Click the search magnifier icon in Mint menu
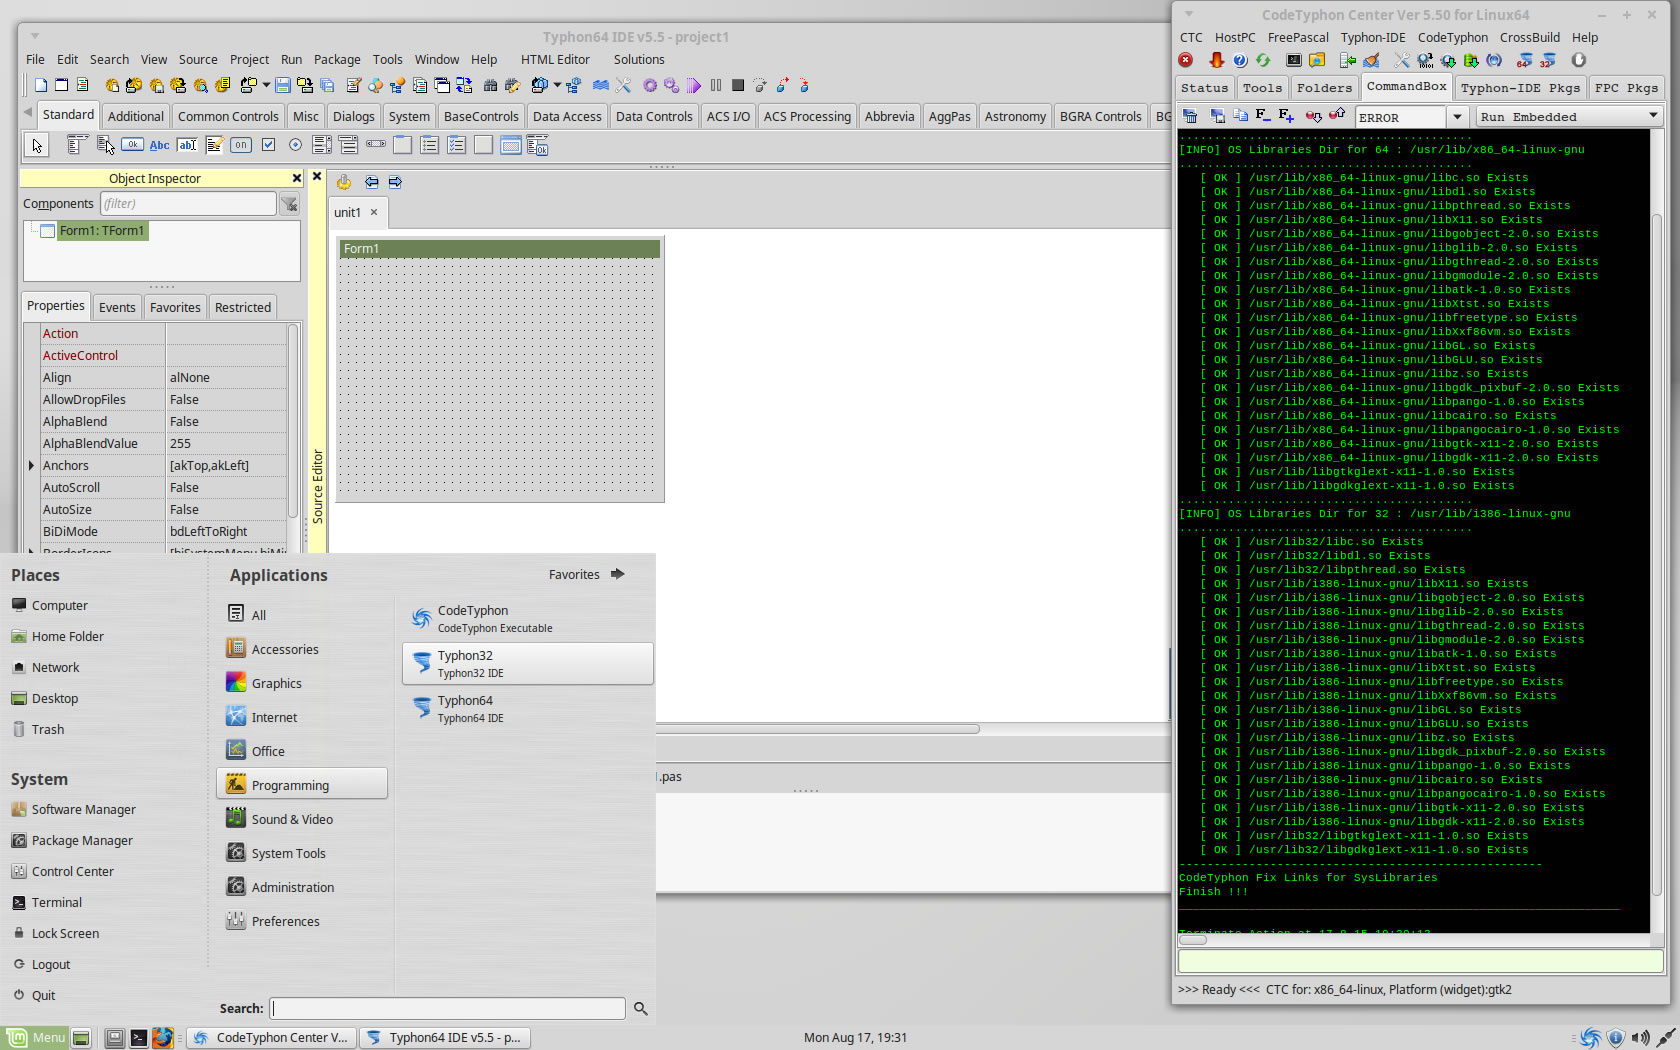1680x1050 pixels. [641, 1009]
